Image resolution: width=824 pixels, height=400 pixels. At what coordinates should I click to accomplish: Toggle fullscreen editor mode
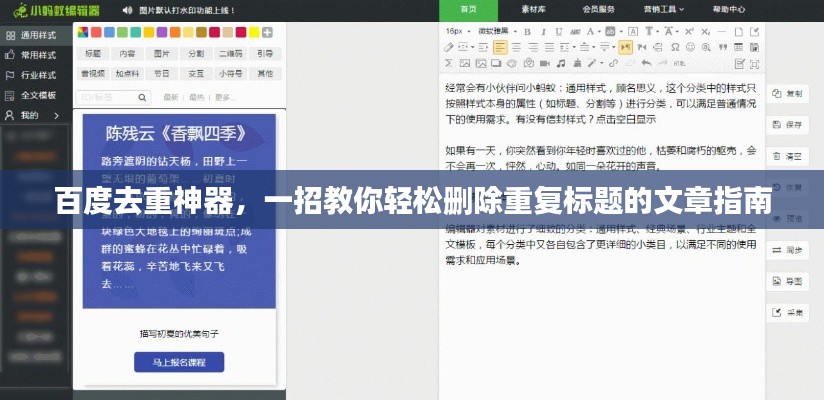point(755,64)
